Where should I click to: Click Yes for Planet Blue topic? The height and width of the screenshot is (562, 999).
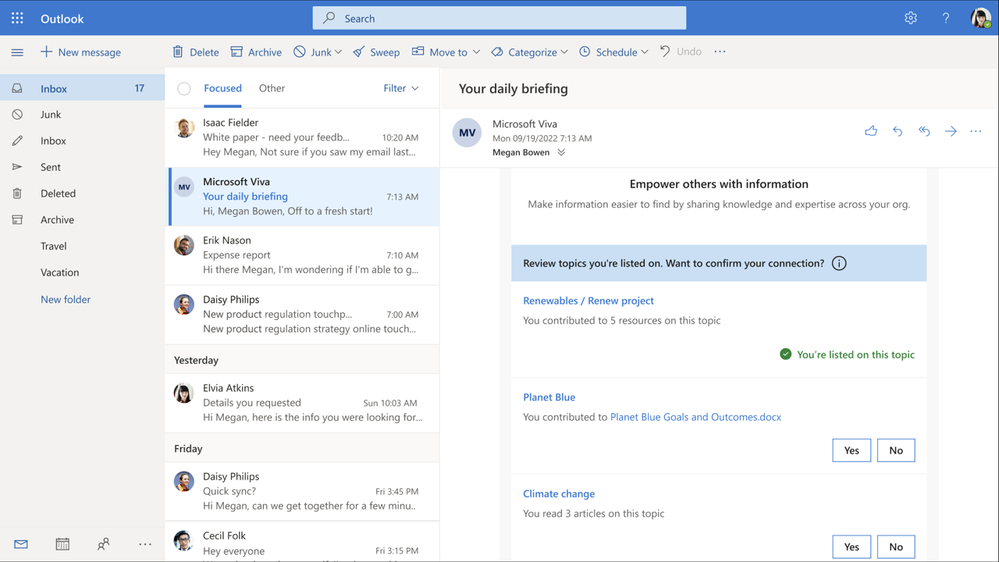[x=851, y=450]
